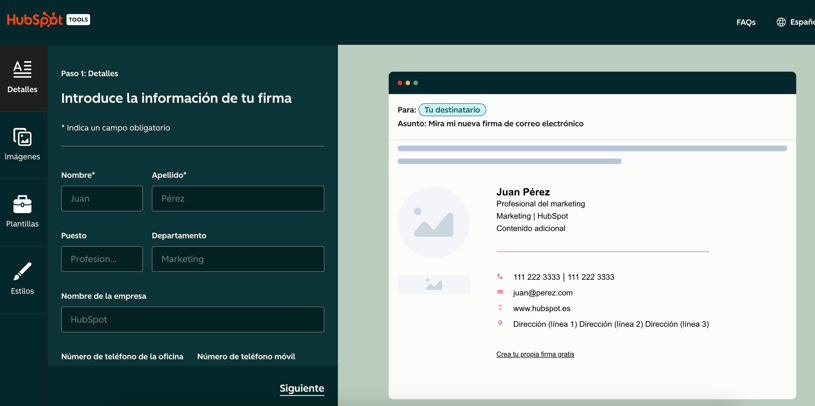Select the Plantillas briefcase icon

[x=22, y=204]
